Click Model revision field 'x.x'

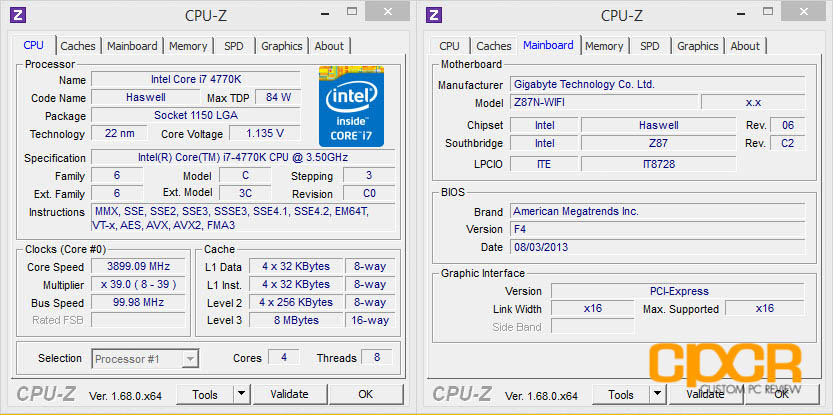point(753,102)
